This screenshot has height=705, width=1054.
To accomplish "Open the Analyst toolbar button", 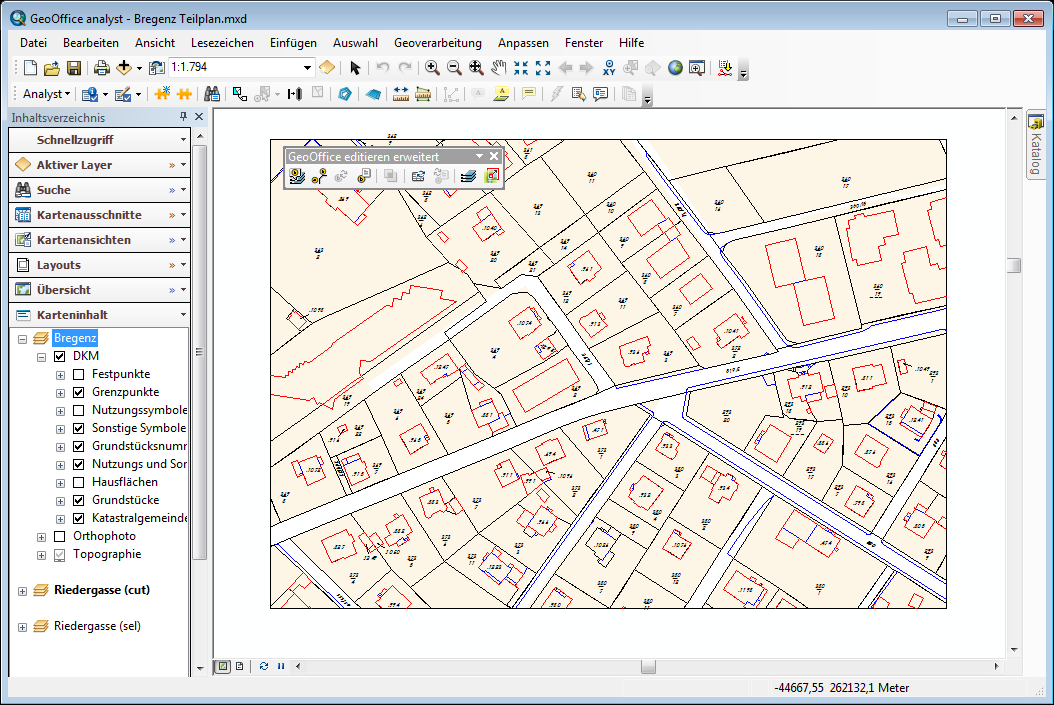I will 46,94.
